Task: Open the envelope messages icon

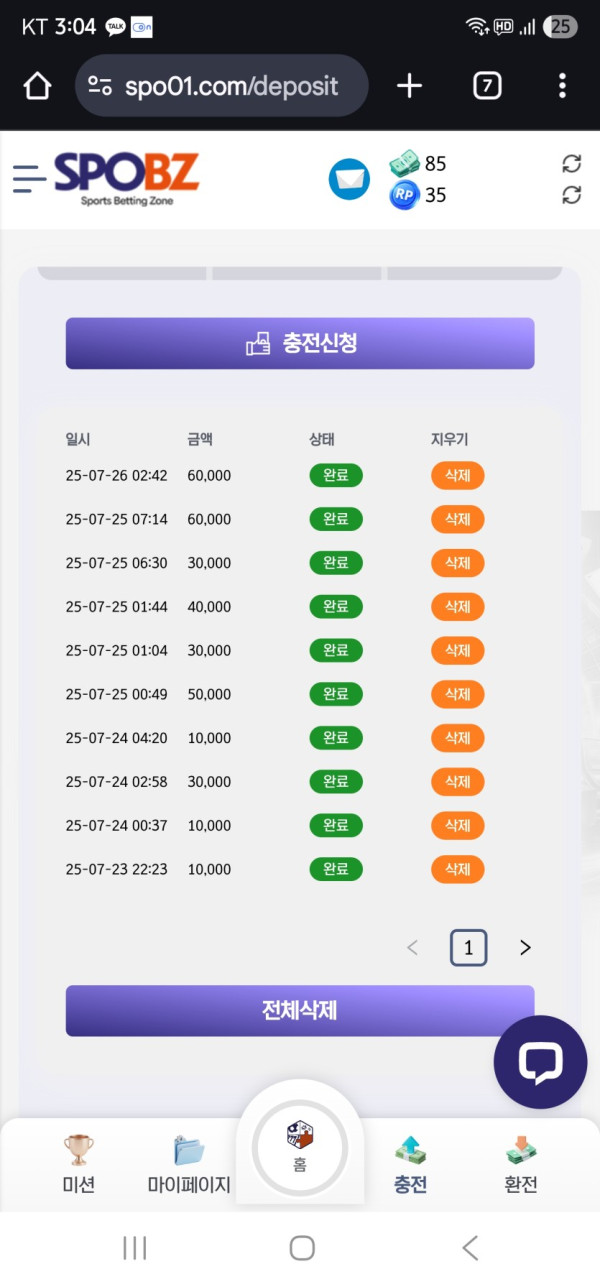Action: pyautogui.click(x=349, y=179)
